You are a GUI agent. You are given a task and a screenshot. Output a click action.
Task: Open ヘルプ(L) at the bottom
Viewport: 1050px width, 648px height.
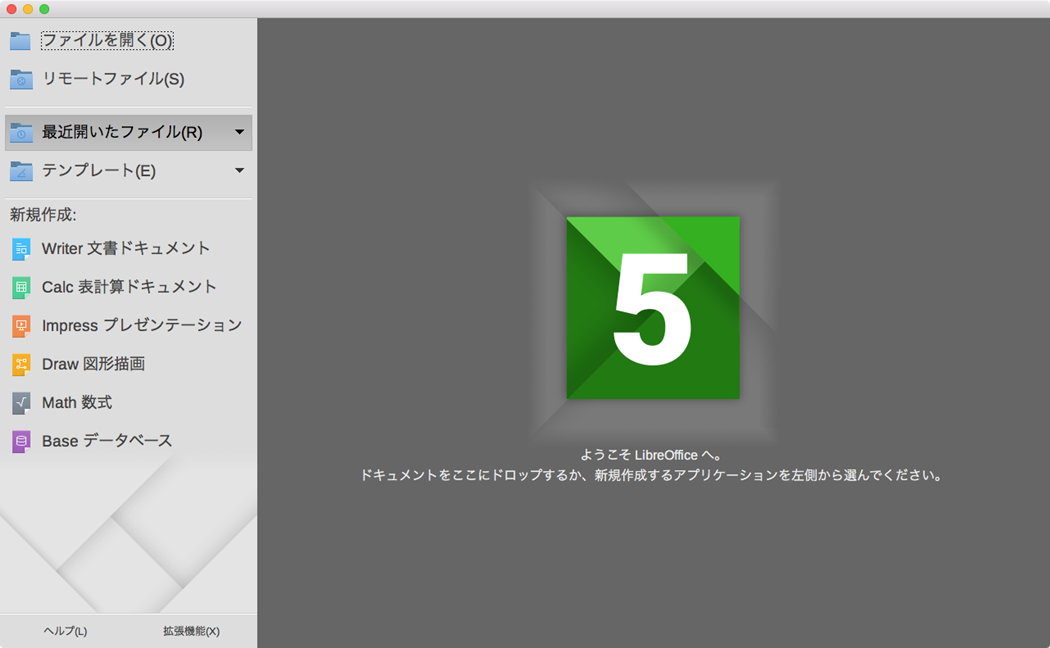(65, 631)
